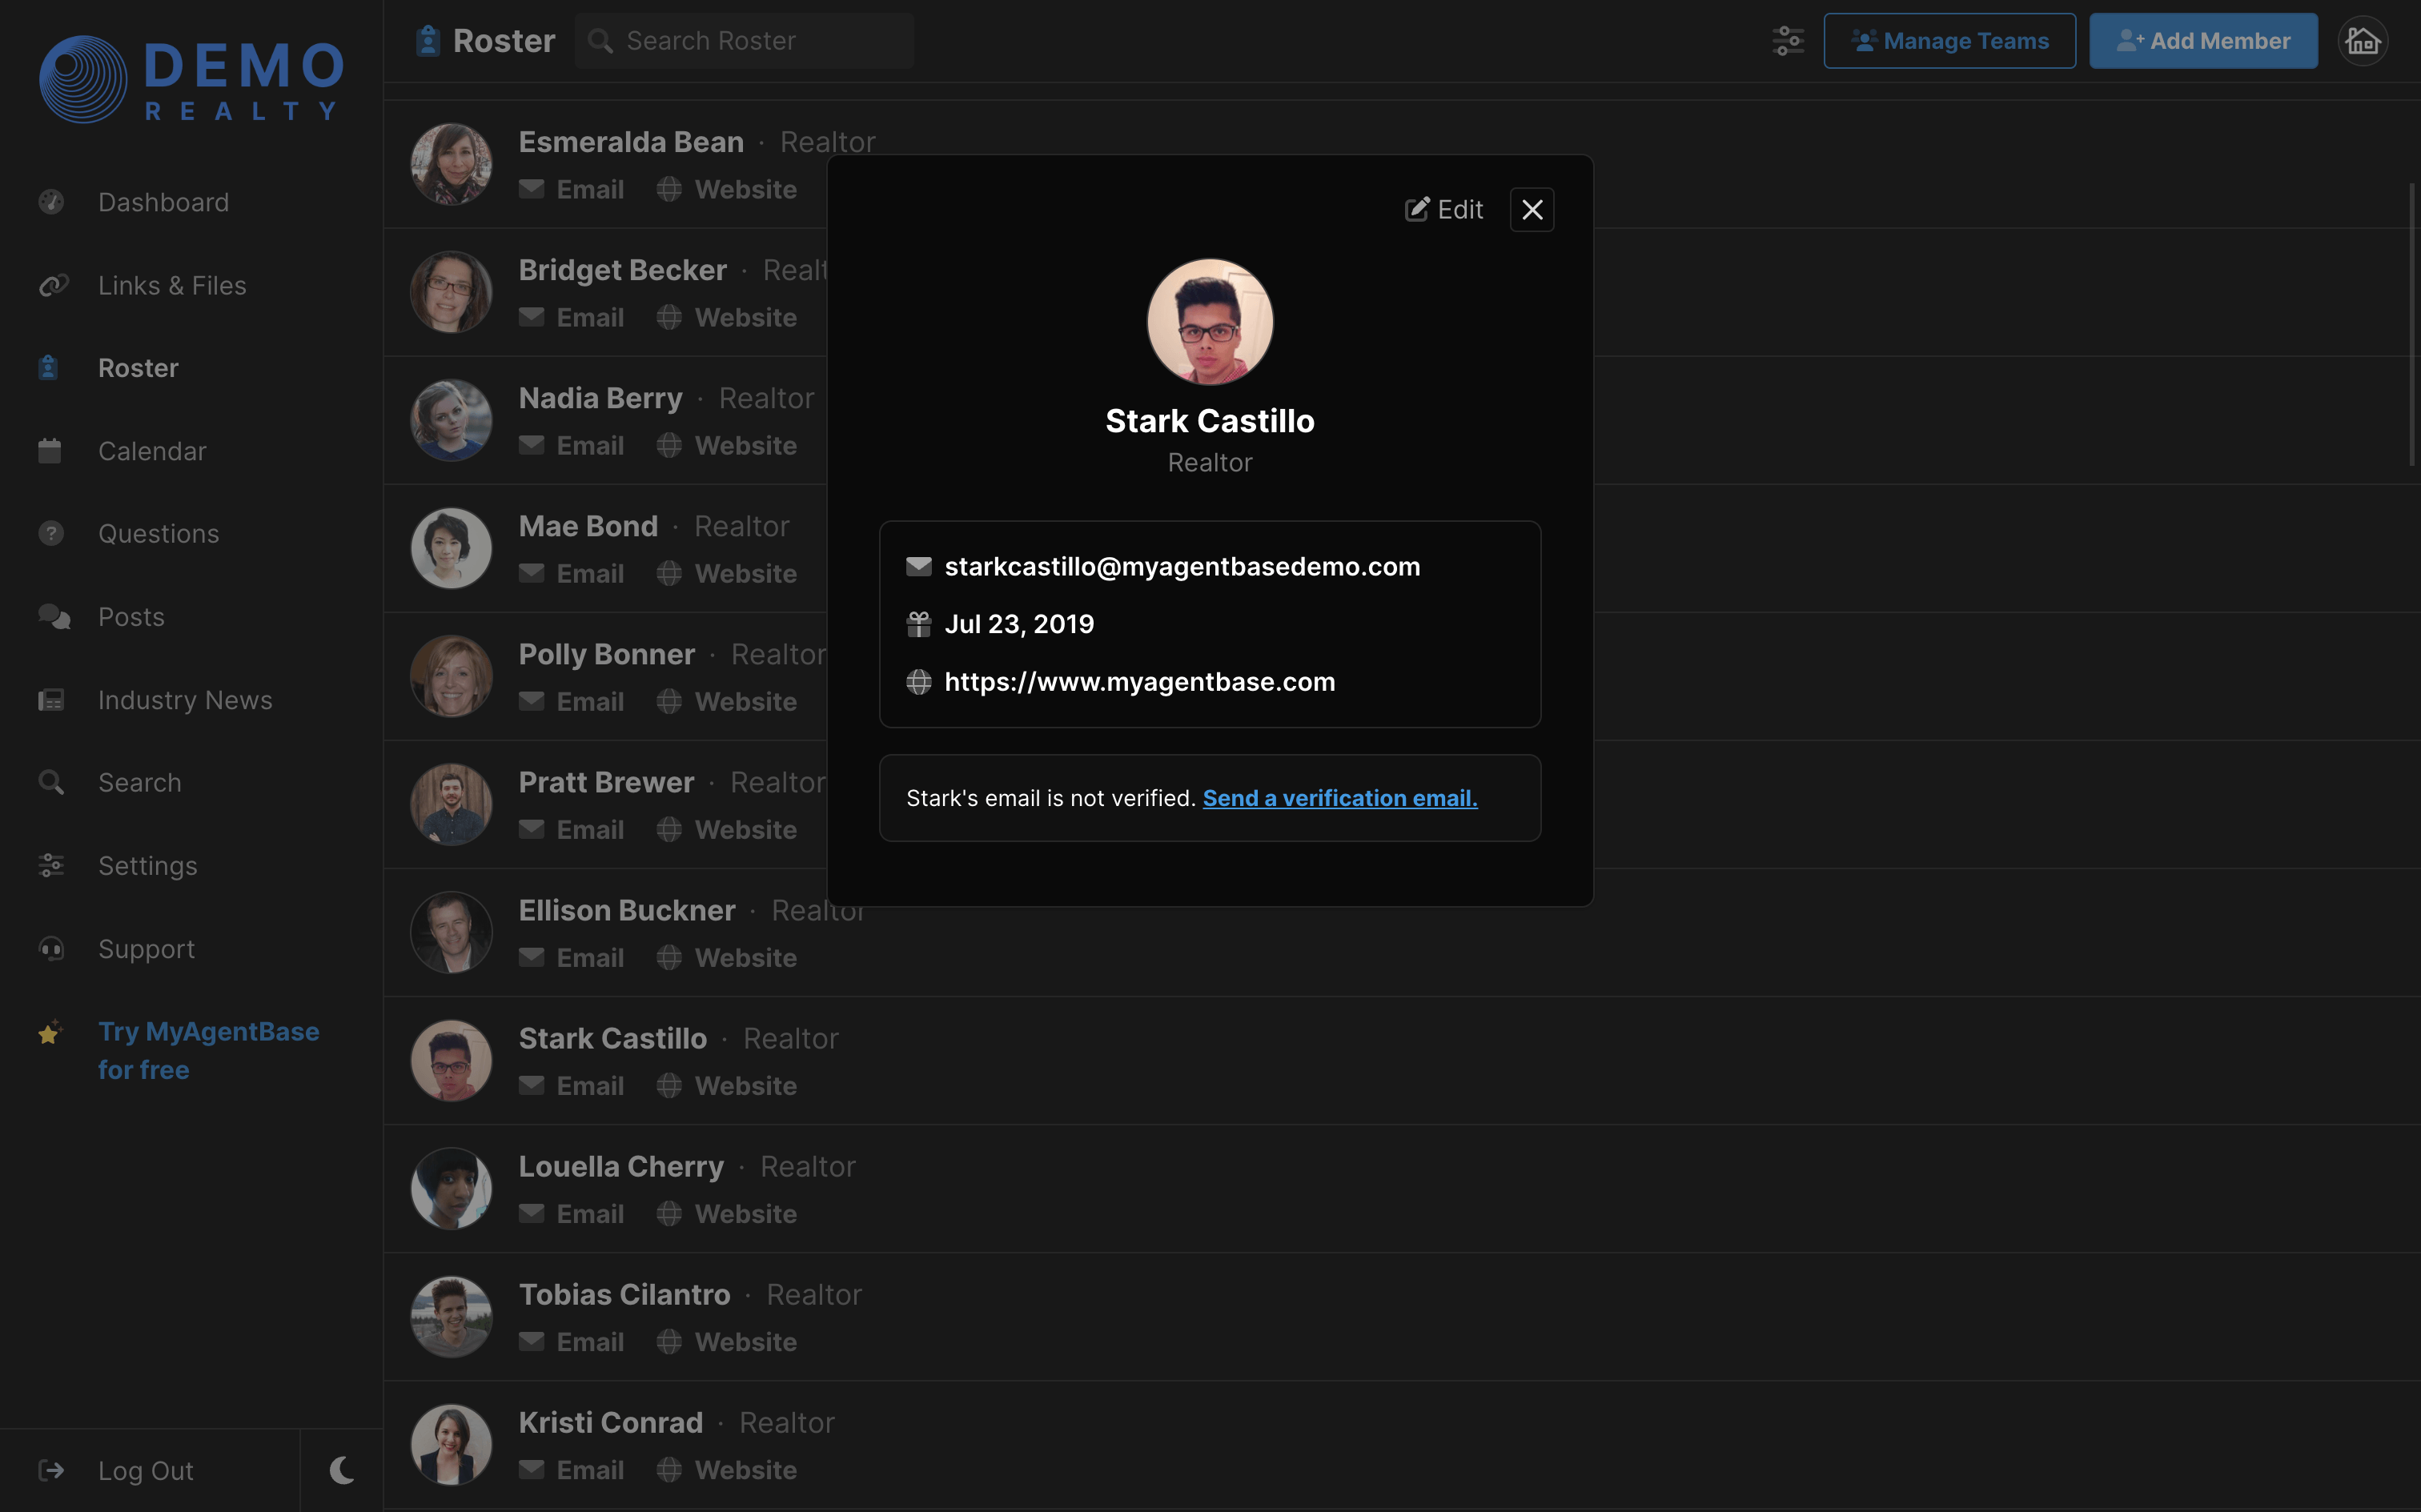Click the Support headset icon

tap(51, 949)
